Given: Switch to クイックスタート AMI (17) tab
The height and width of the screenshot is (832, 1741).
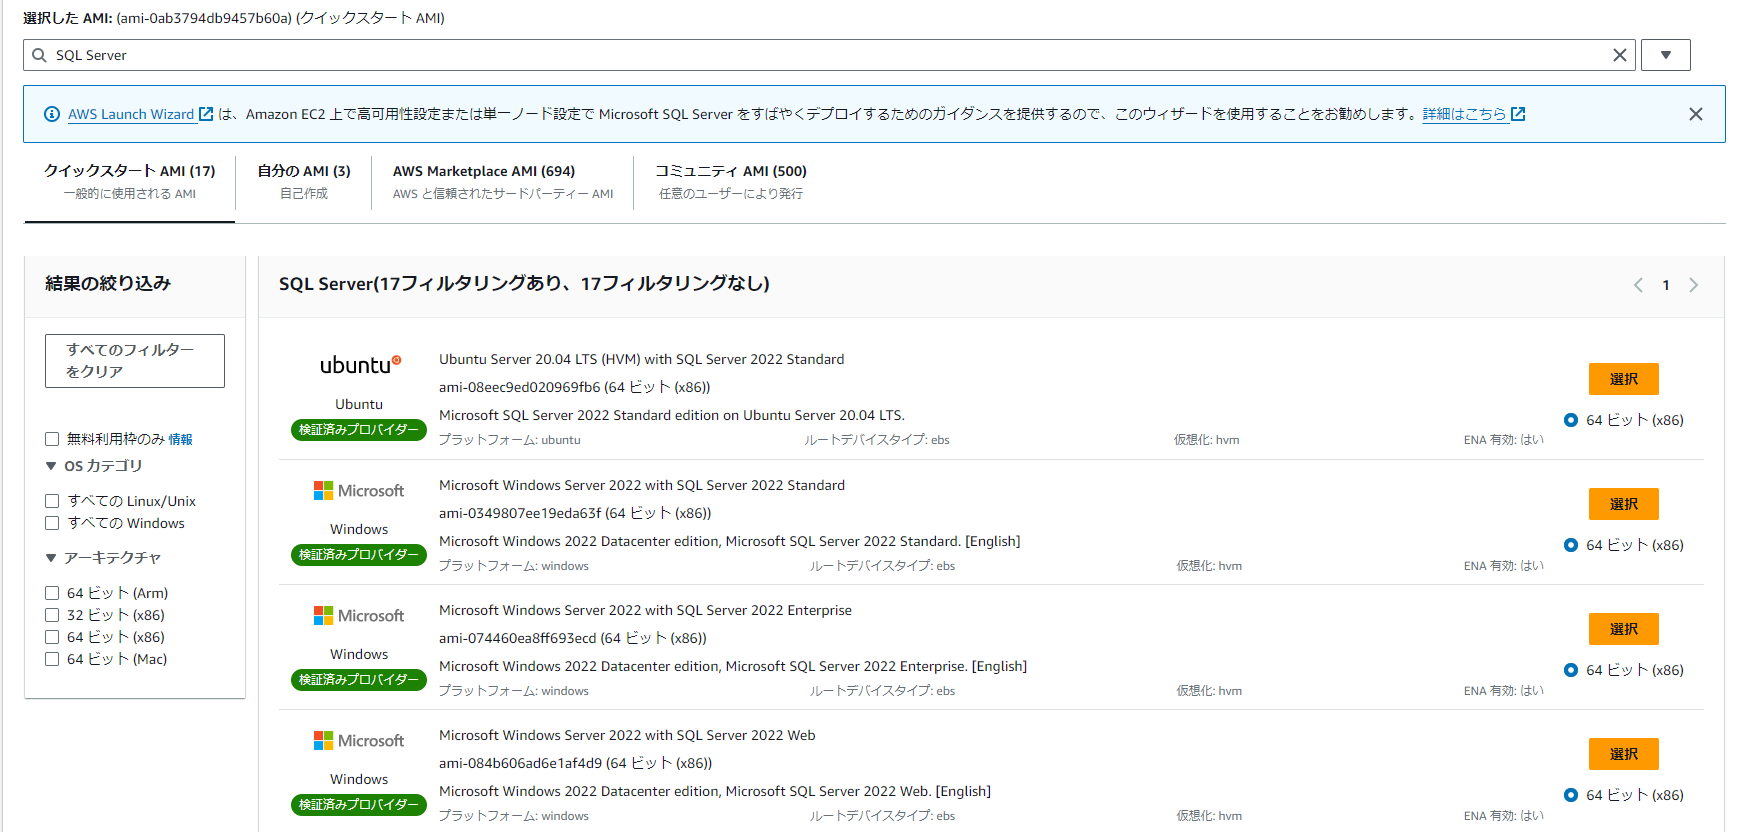Looking at the screenshot, I should coord(129,182).
